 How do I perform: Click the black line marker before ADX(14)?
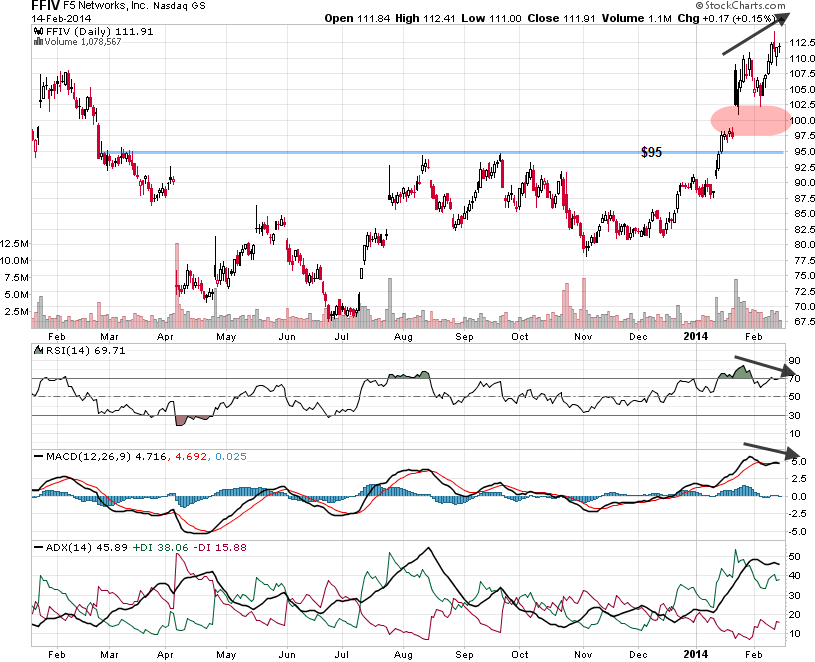[x=38, y=547]
